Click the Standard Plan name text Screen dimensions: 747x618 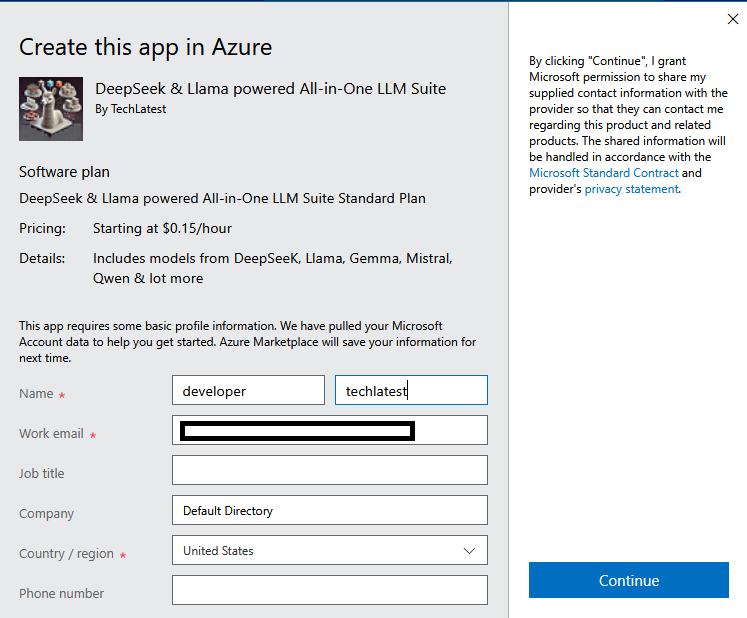click(x=222, y=198)
